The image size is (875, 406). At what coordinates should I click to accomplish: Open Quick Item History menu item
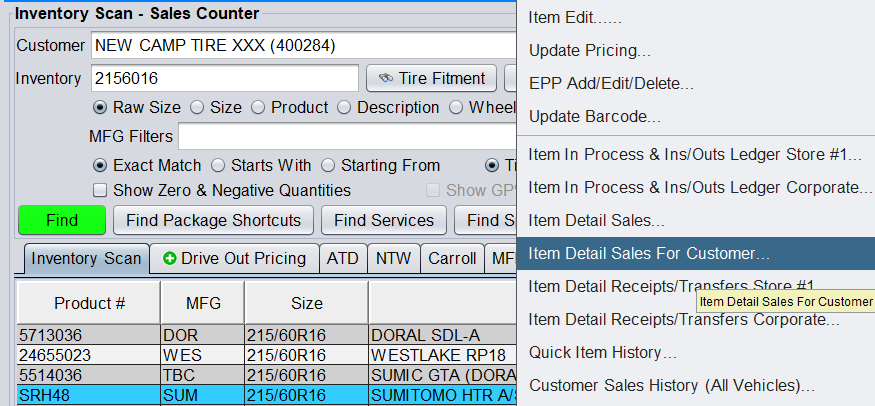(x=602, y=352)
